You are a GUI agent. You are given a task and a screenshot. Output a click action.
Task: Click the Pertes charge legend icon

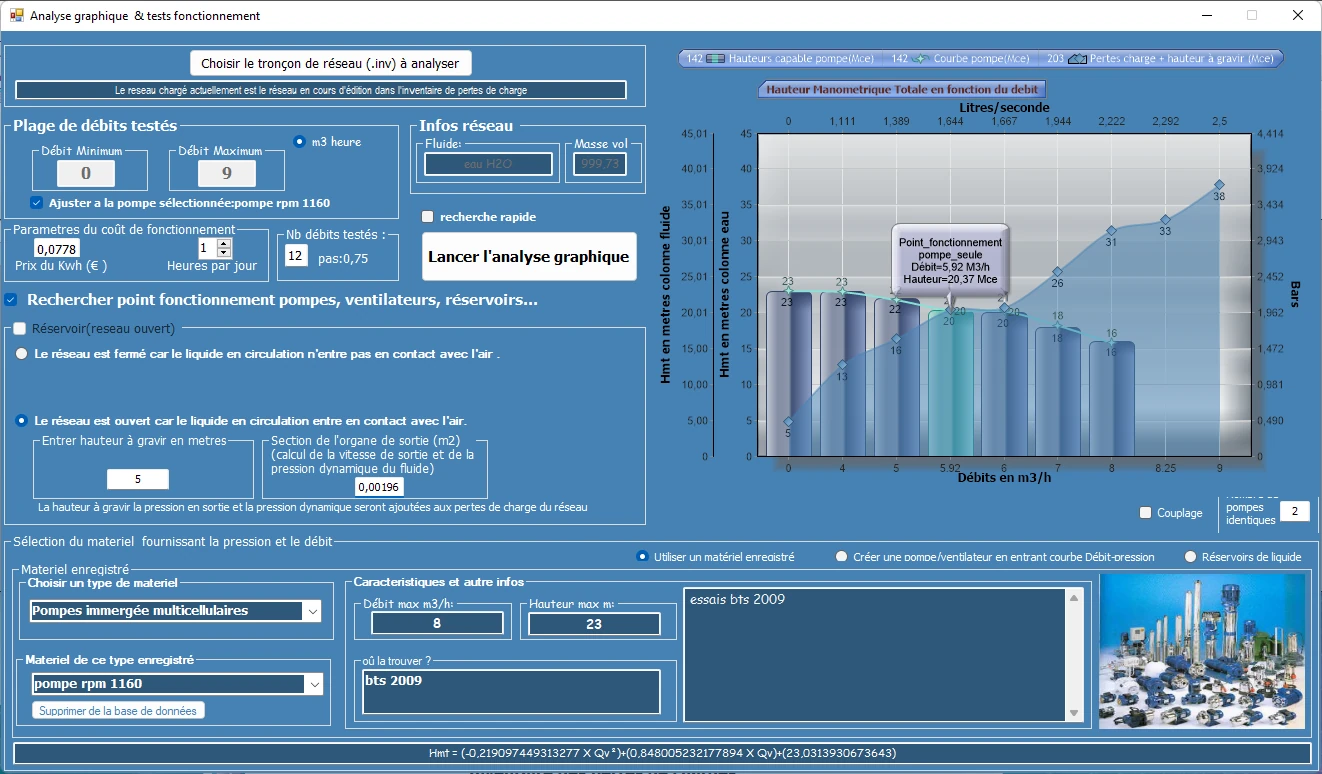pos(1077,59)
